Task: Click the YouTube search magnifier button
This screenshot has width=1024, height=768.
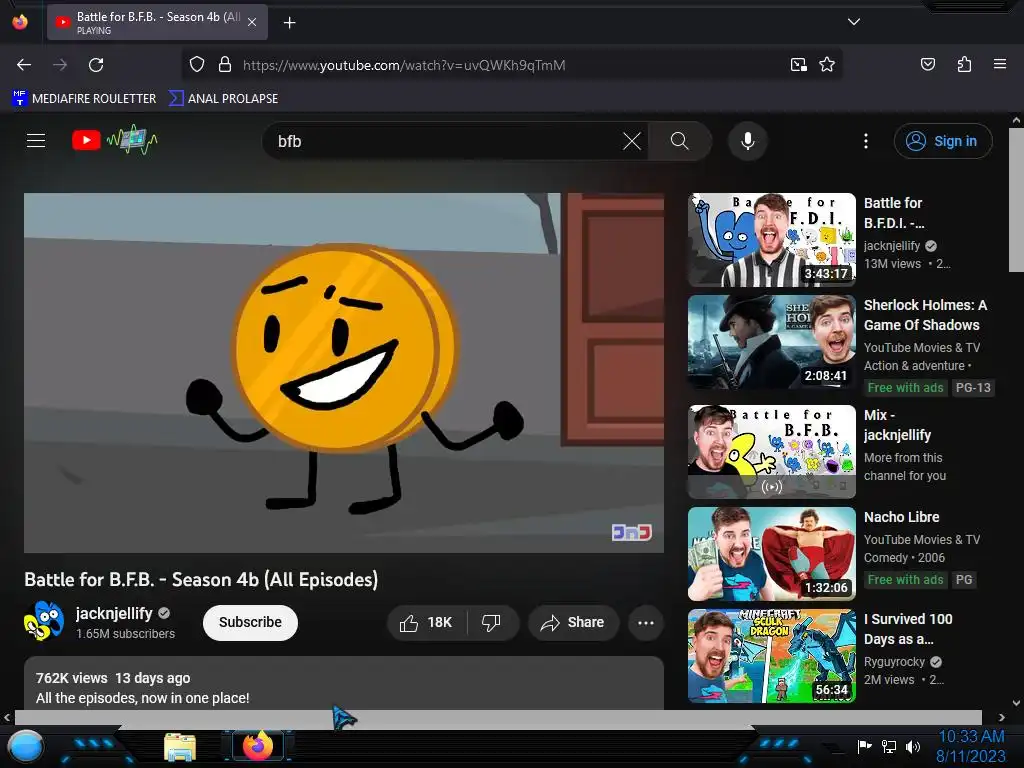Action: click(x=679, y=141)
